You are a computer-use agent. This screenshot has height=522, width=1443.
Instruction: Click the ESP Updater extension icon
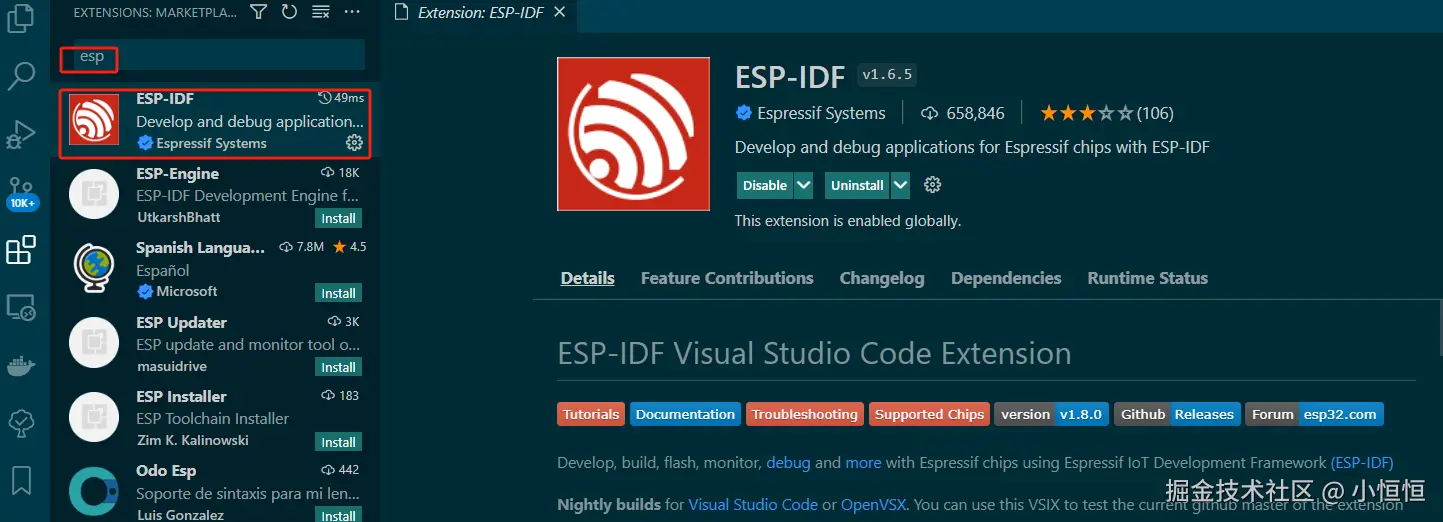(x=94, y=343)
